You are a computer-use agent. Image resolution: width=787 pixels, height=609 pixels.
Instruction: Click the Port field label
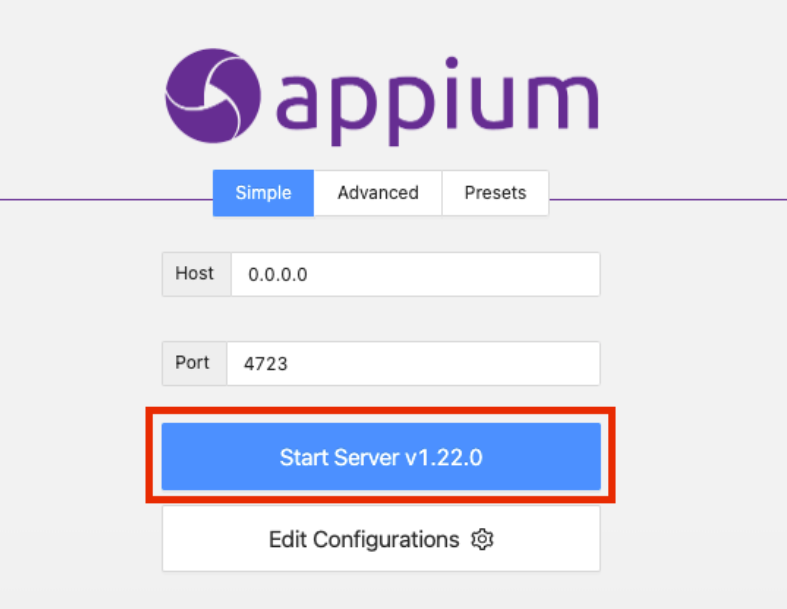(192, 362)
